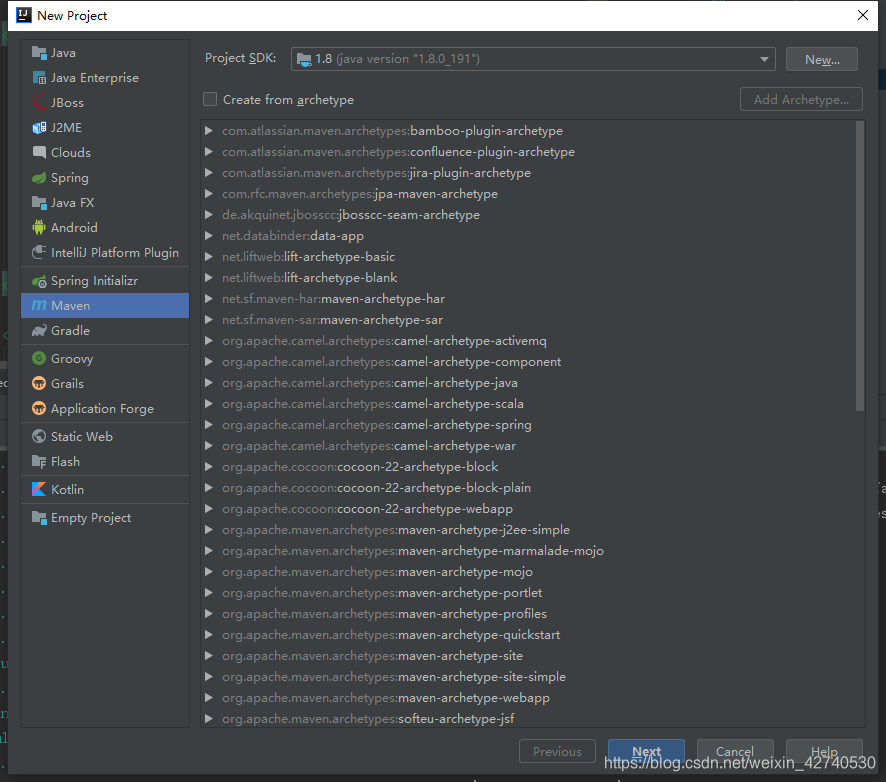Select maven-archetype-portlet row text

[x=382, y=593]
